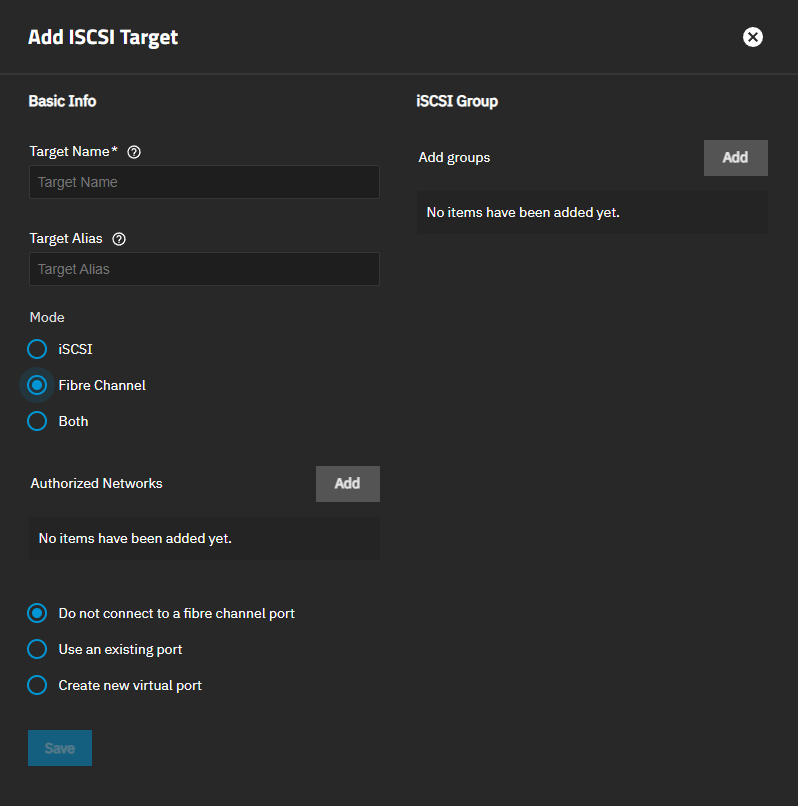Click into the Target Alias text box
This screenshot has height=806, width=798.
(x=204, y=269)
